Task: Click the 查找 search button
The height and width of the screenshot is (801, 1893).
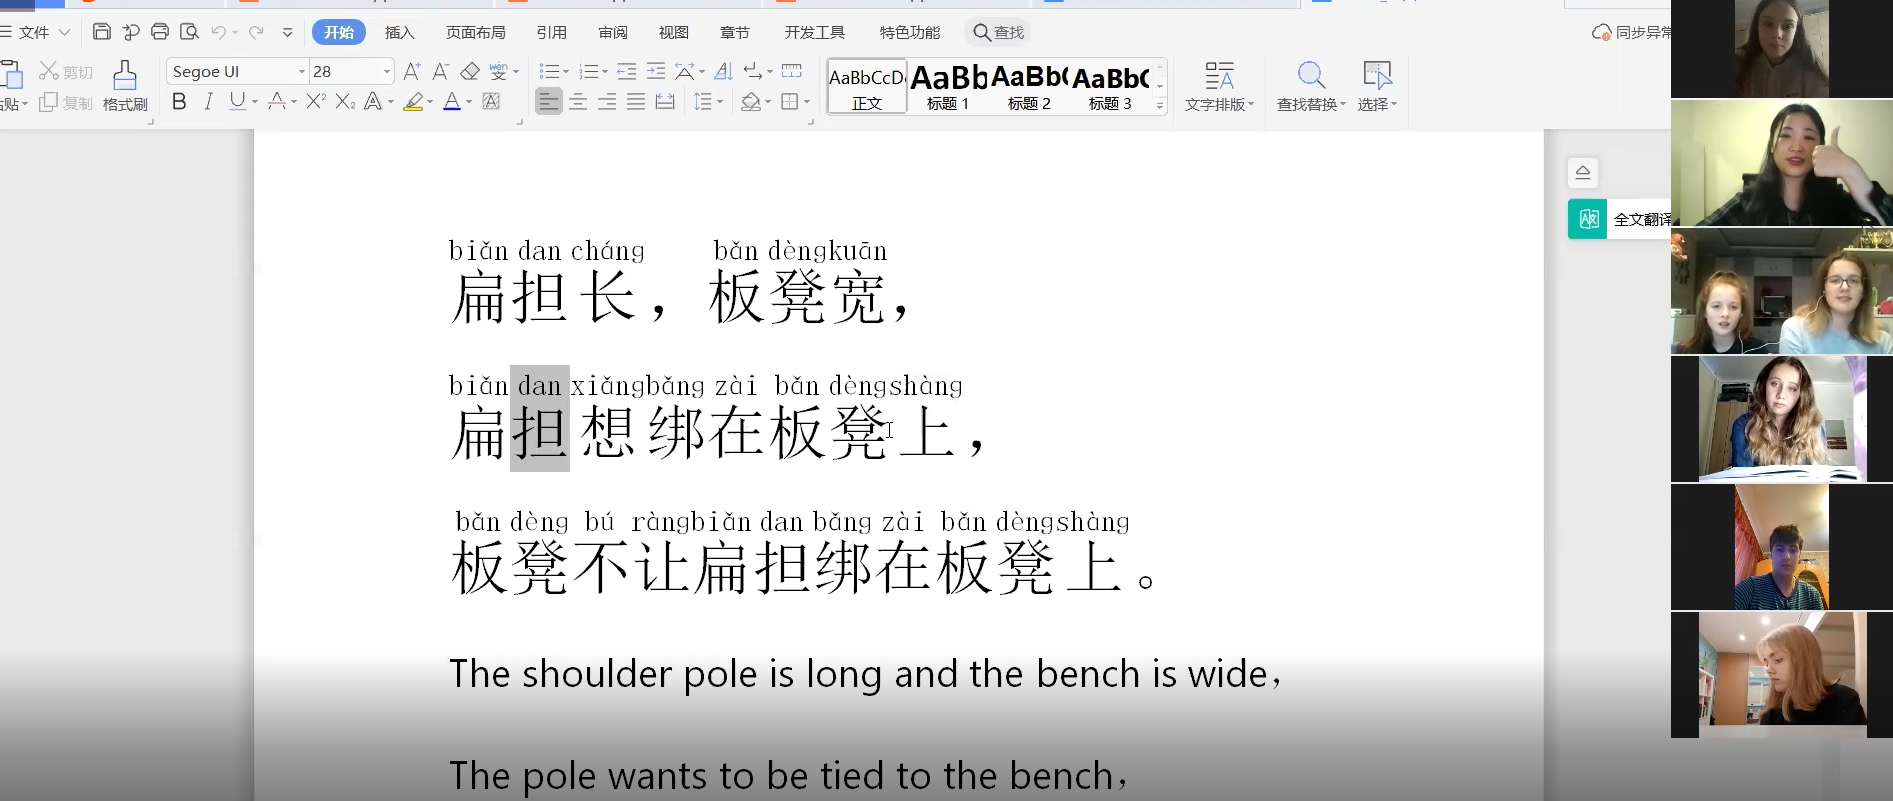Action: (999, 32)
